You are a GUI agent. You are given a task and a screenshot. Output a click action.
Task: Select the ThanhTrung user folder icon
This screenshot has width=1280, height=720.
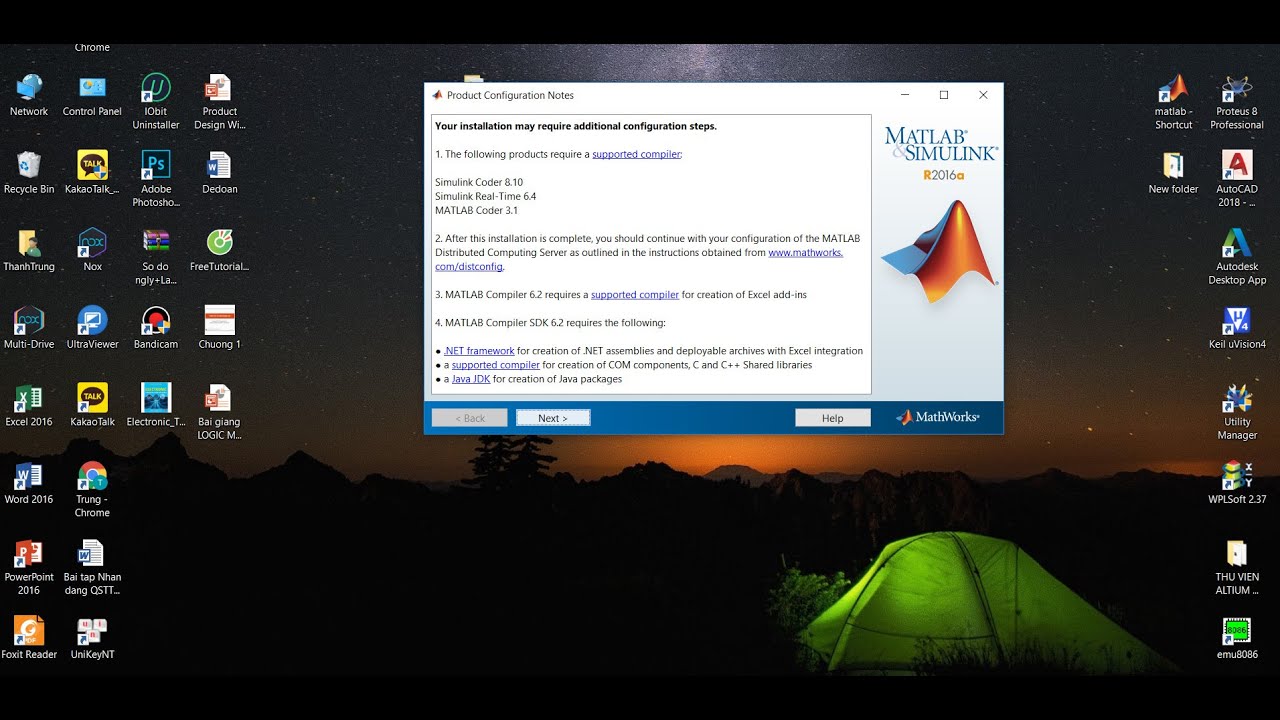[x=29, y=250]
